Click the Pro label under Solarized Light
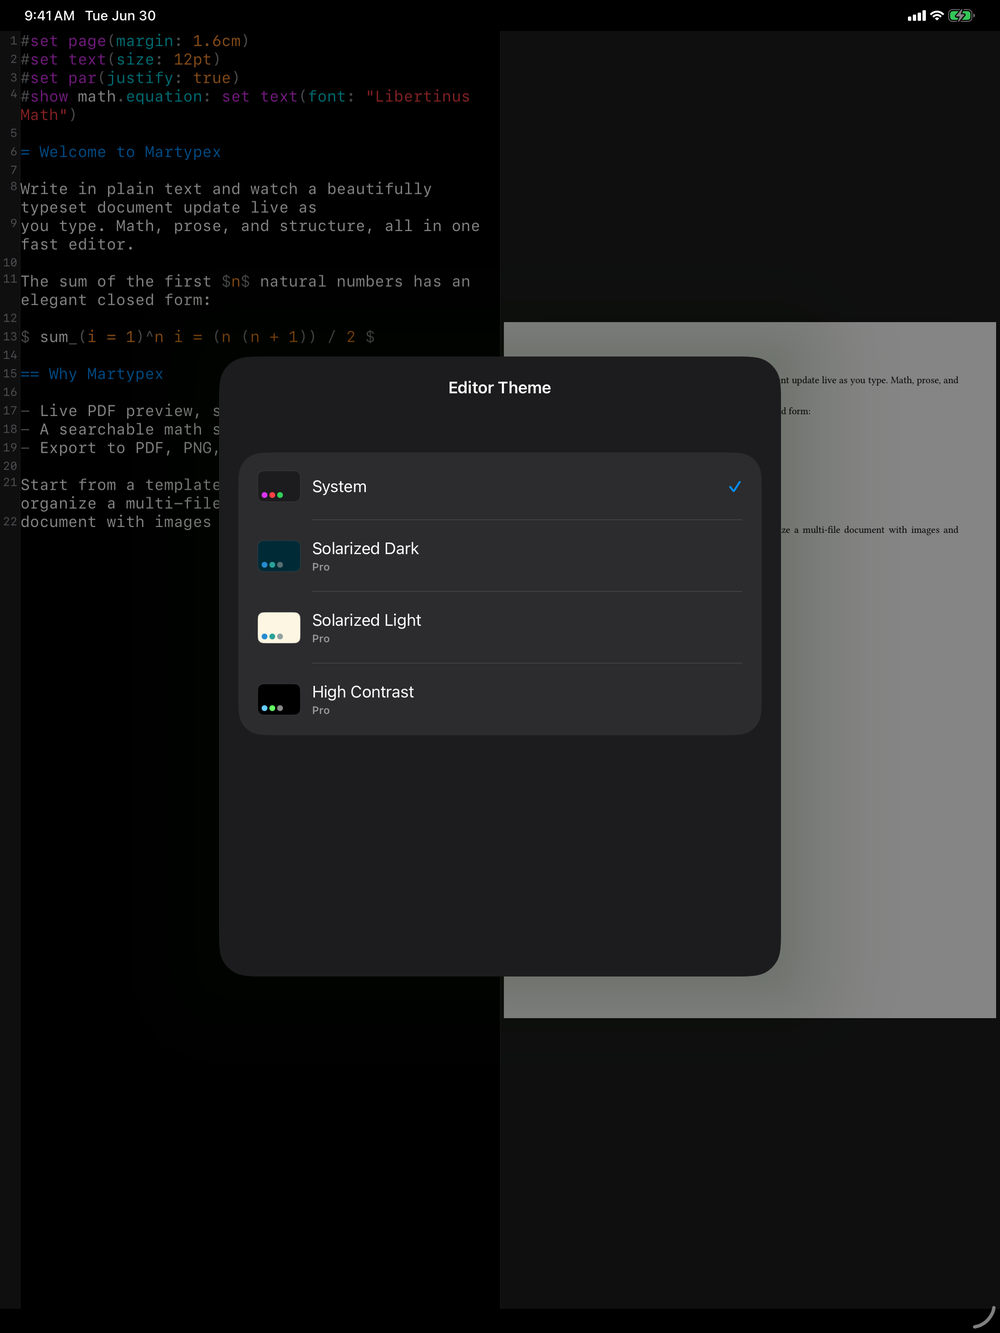The height and width of the screenshot is (1333, 1000). tap(321, 639)
